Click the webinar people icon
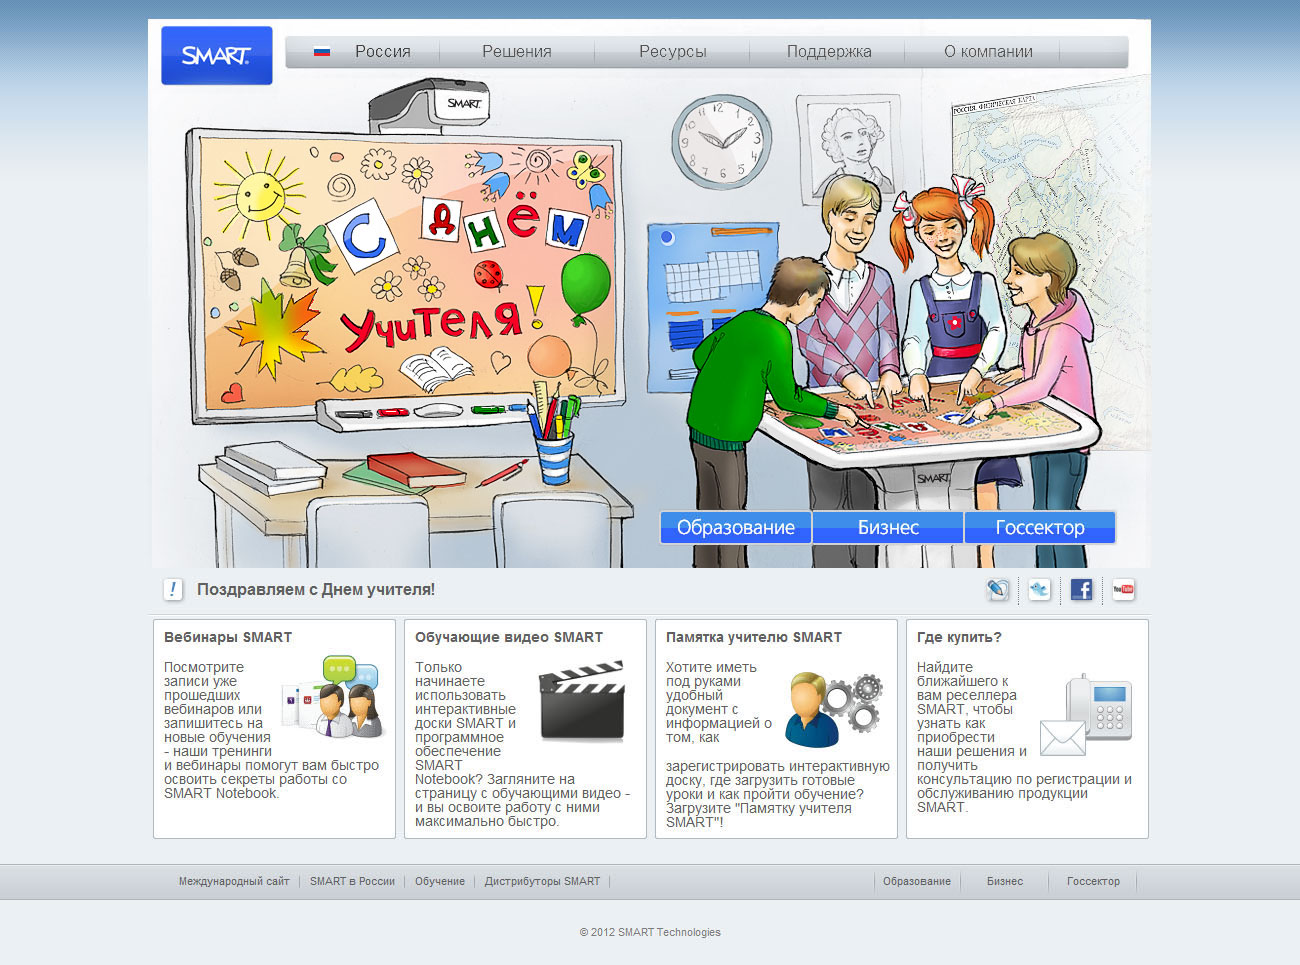1300x965 pixels. (335, 697)
